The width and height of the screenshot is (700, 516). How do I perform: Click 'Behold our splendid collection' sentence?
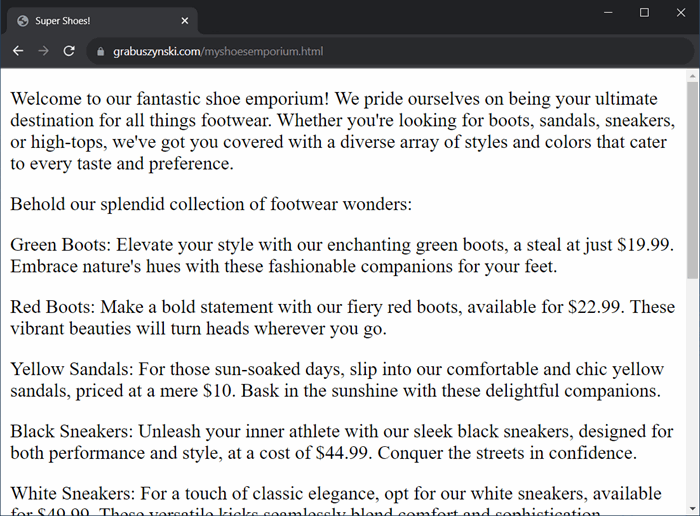click(211, 204)
